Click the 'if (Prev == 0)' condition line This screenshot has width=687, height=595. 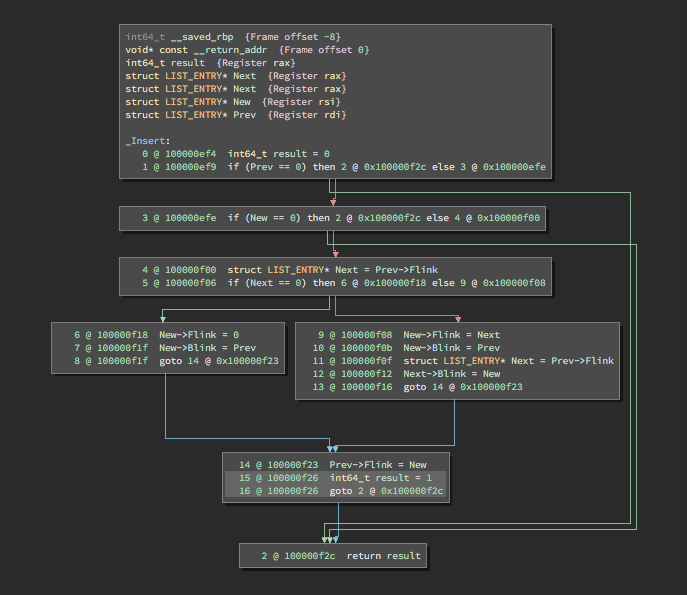click(269, 166)
